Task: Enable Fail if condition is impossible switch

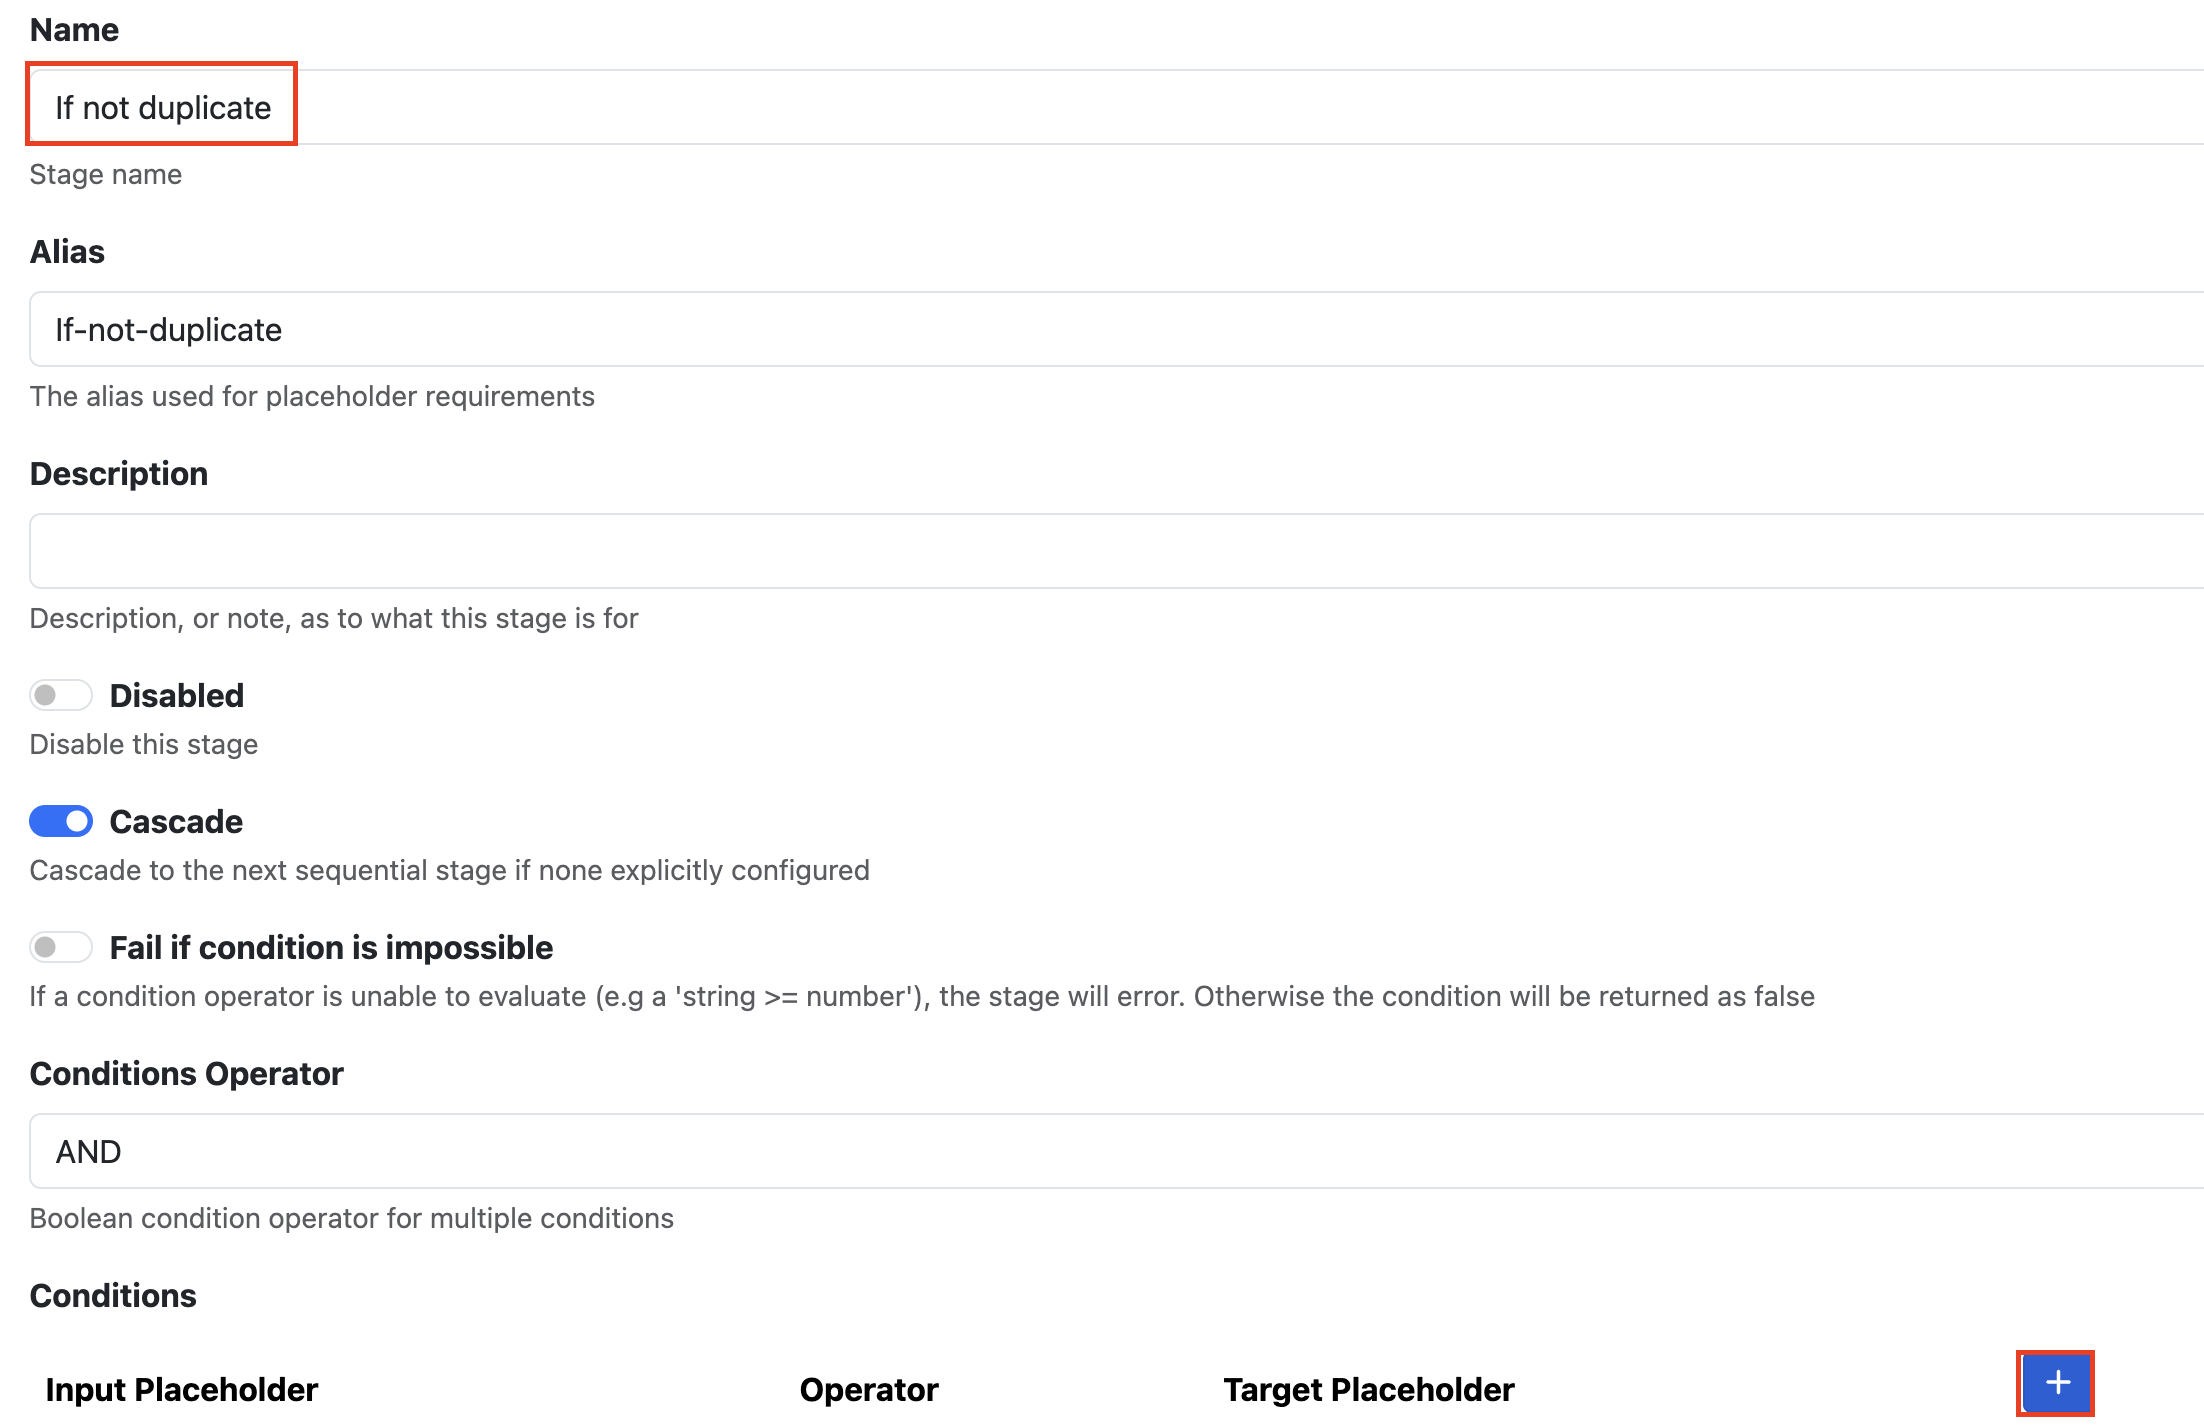Action: 61,947
